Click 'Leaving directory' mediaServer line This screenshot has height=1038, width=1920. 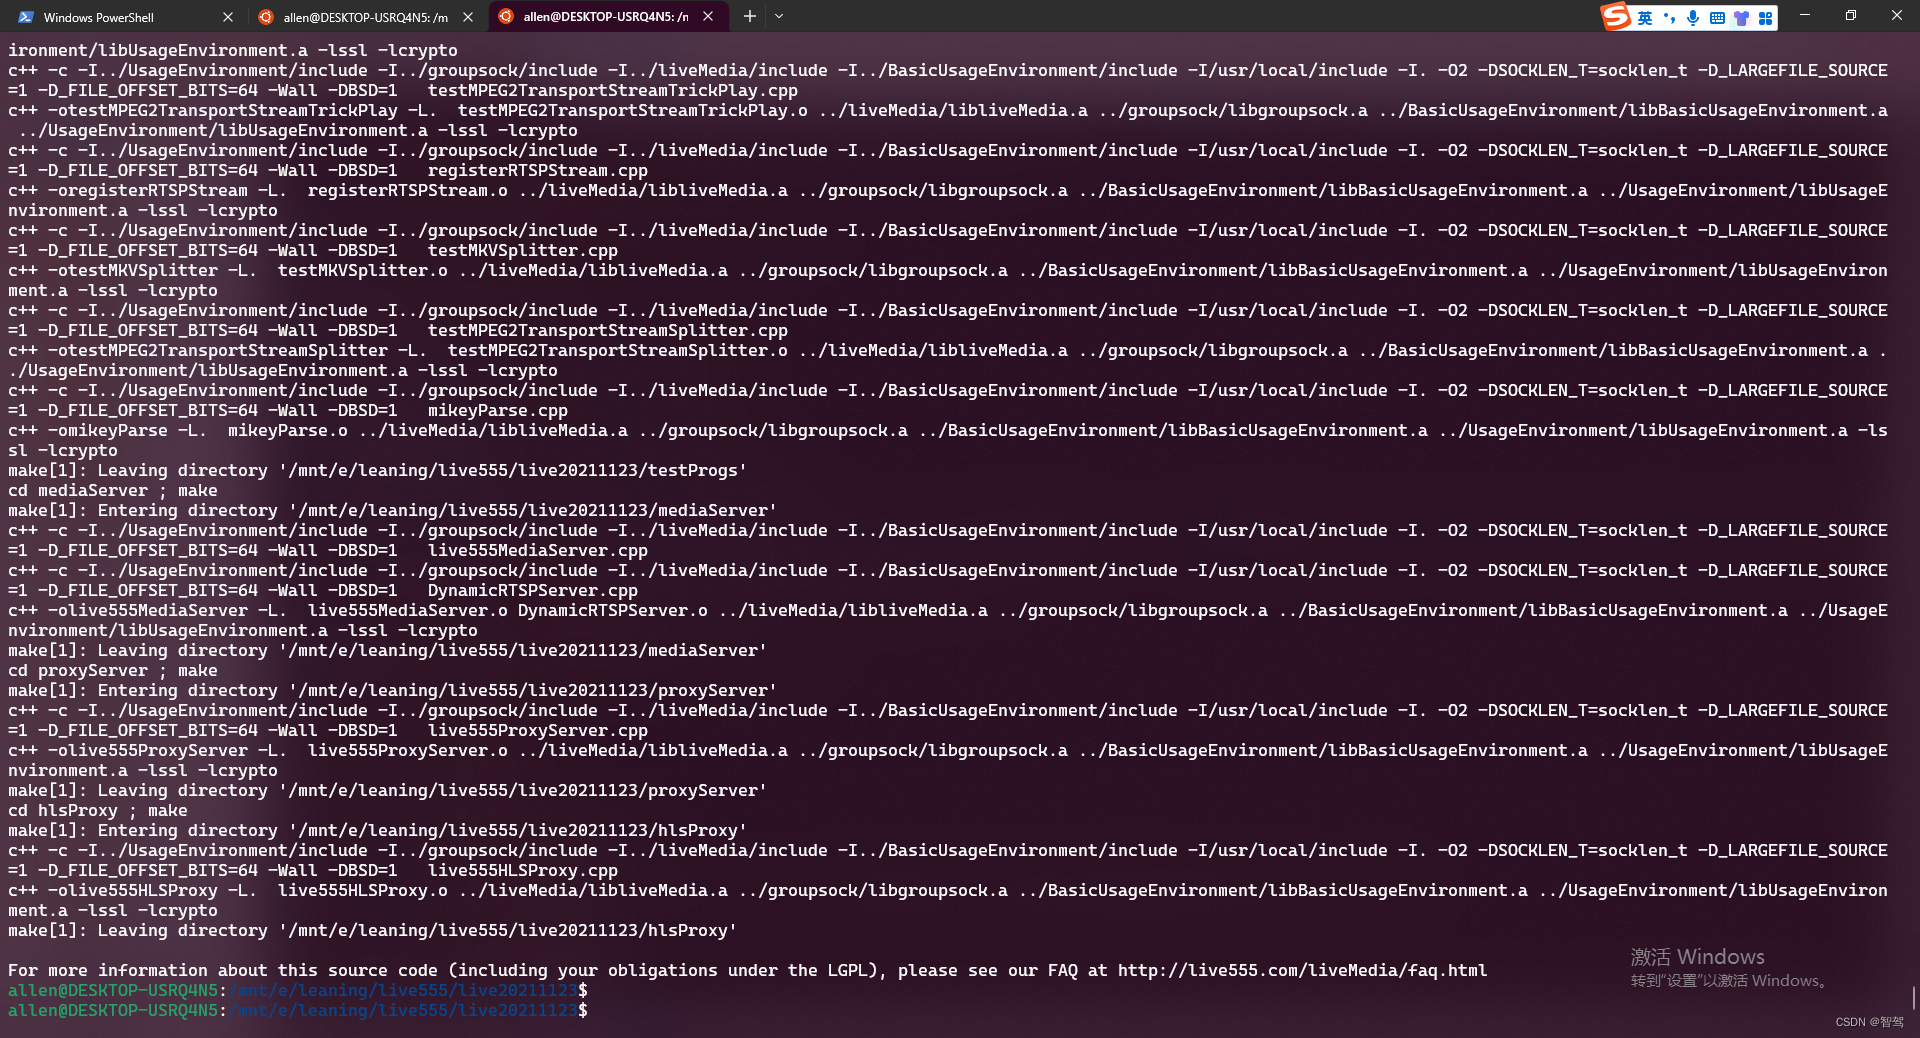[388, 650]
